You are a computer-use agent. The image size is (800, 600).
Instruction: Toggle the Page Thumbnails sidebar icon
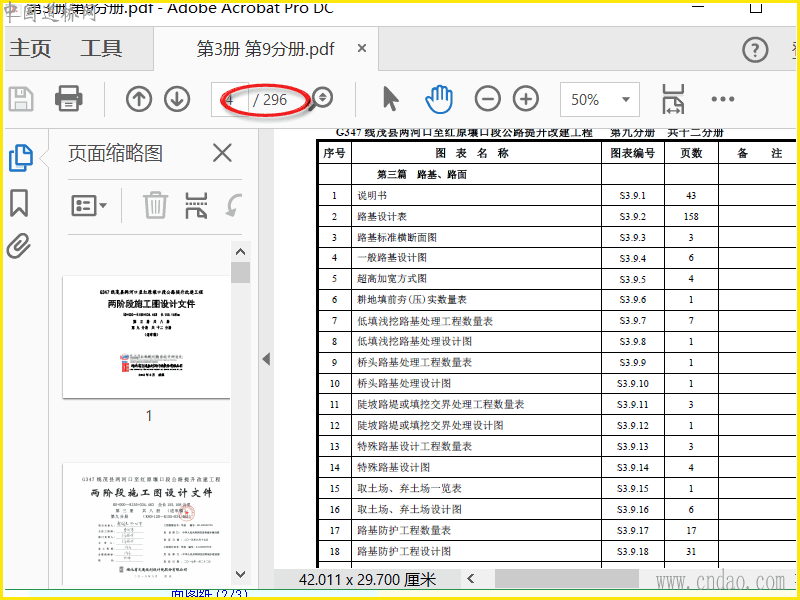tap(21, 158)
